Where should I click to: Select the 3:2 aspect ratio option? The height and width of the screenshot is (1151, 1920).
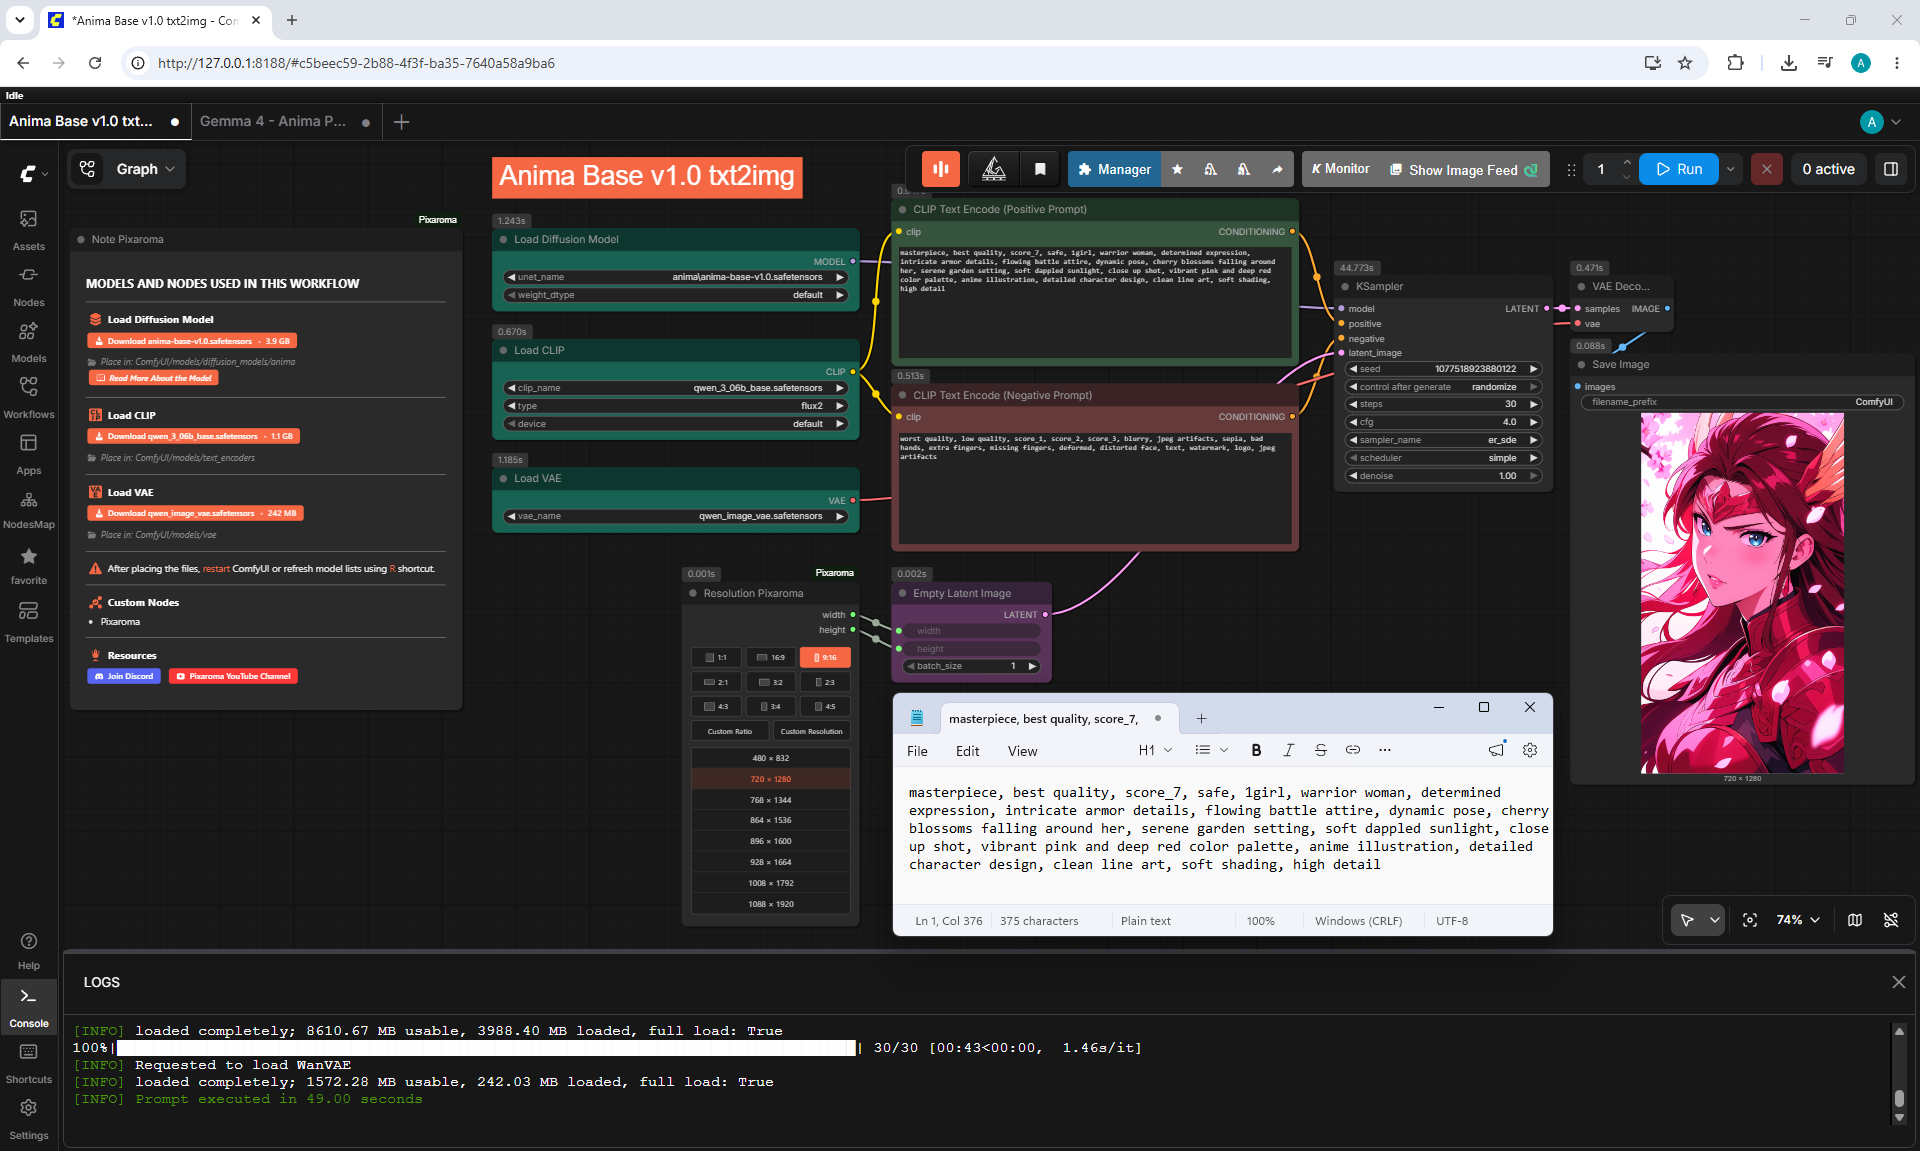771,682
